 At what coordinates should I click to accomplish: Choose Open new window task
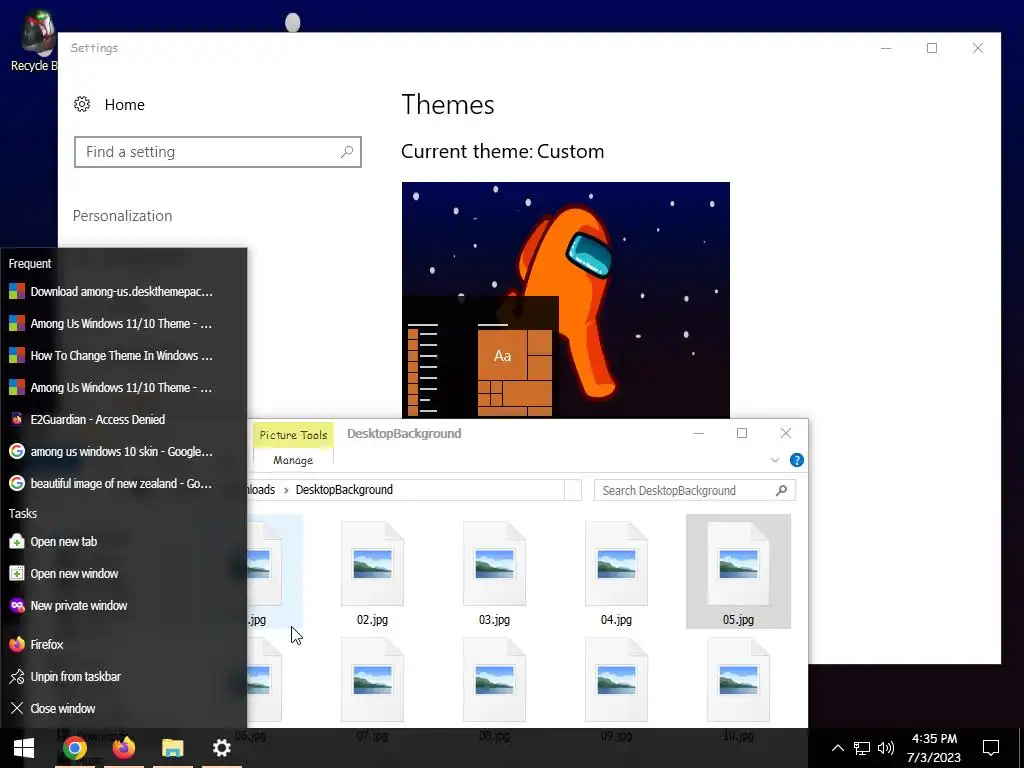(x=123, y=573)
